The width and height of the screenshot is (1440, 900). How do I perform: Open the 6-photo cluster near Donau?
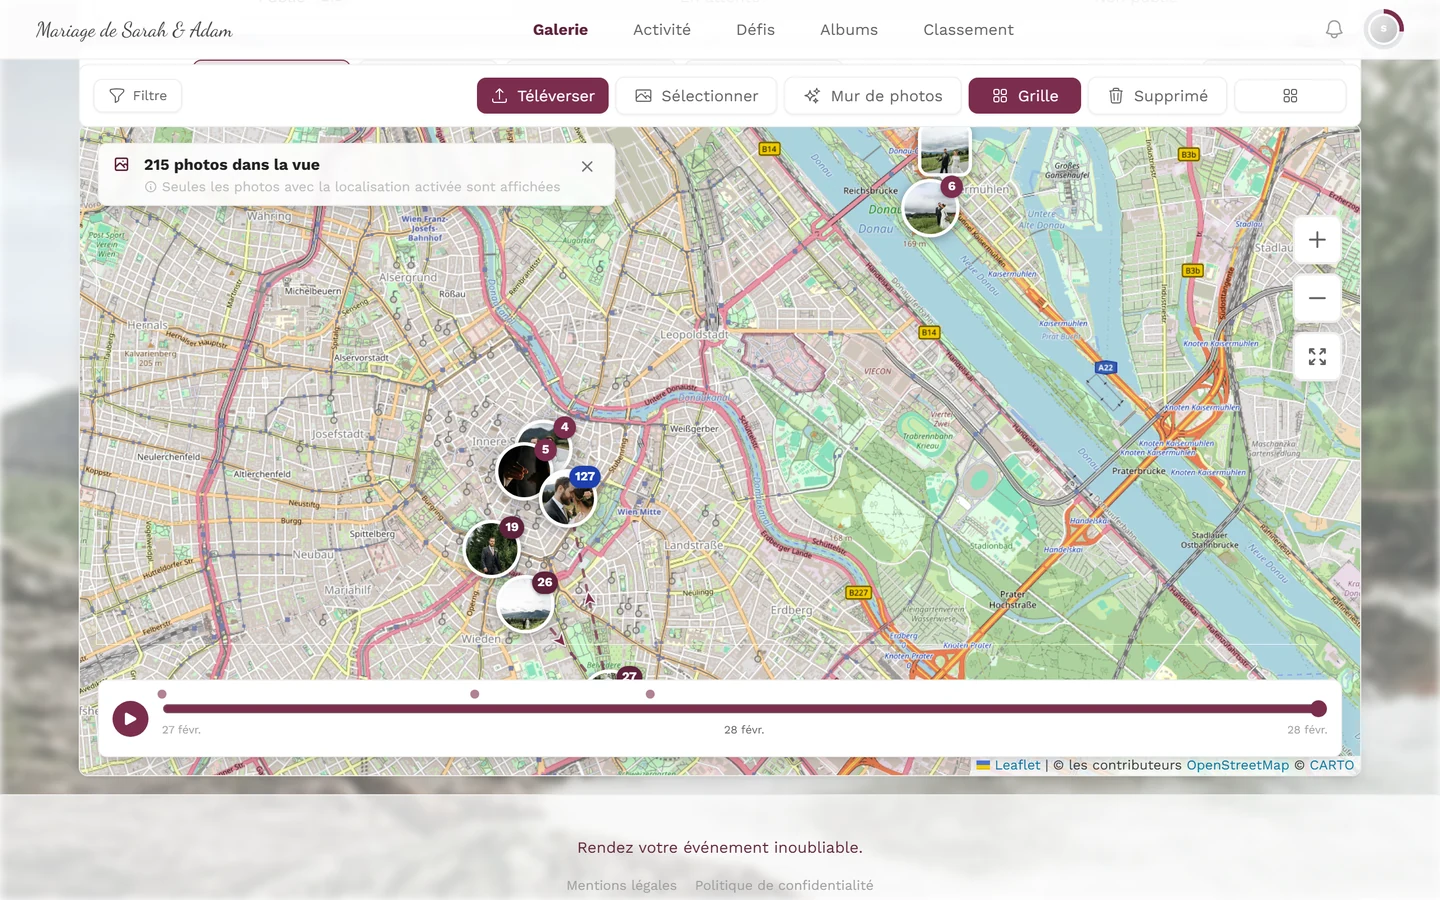pyautogui.click(x=931, y=207)
